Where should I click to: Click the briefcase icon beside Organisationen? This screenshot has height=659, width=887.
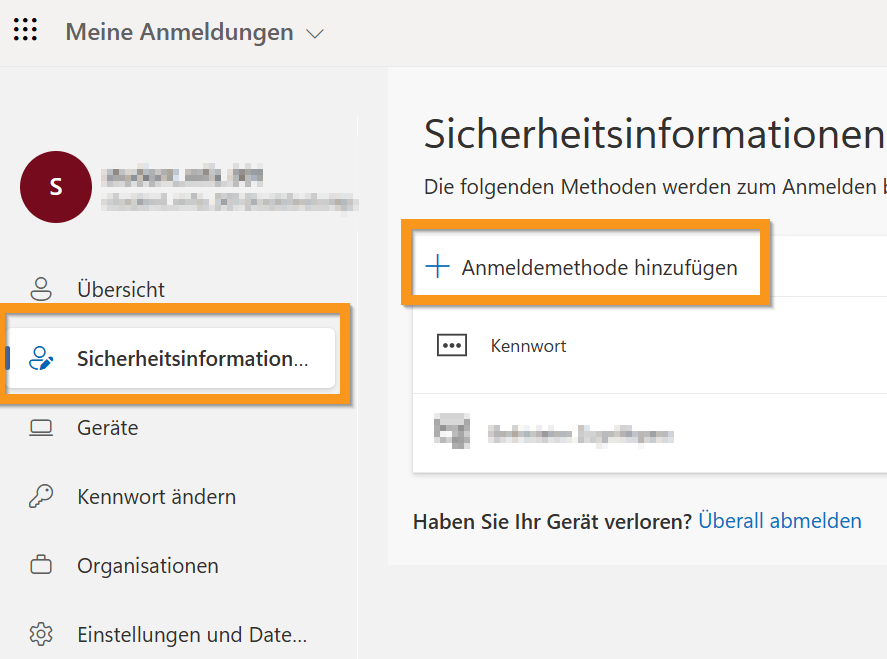click(x=41, y=566)
